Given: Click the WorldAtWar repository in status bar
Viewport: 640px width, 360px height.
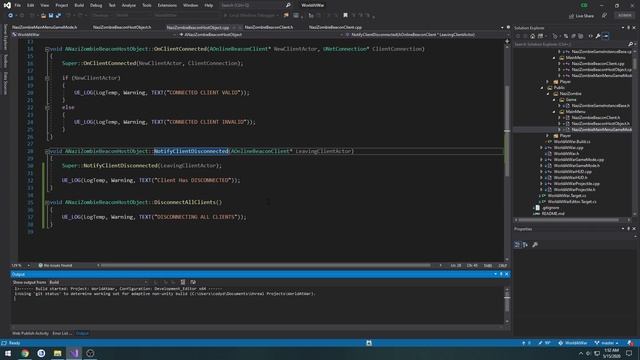Looking at the screenshot, I should click(573, 343).
